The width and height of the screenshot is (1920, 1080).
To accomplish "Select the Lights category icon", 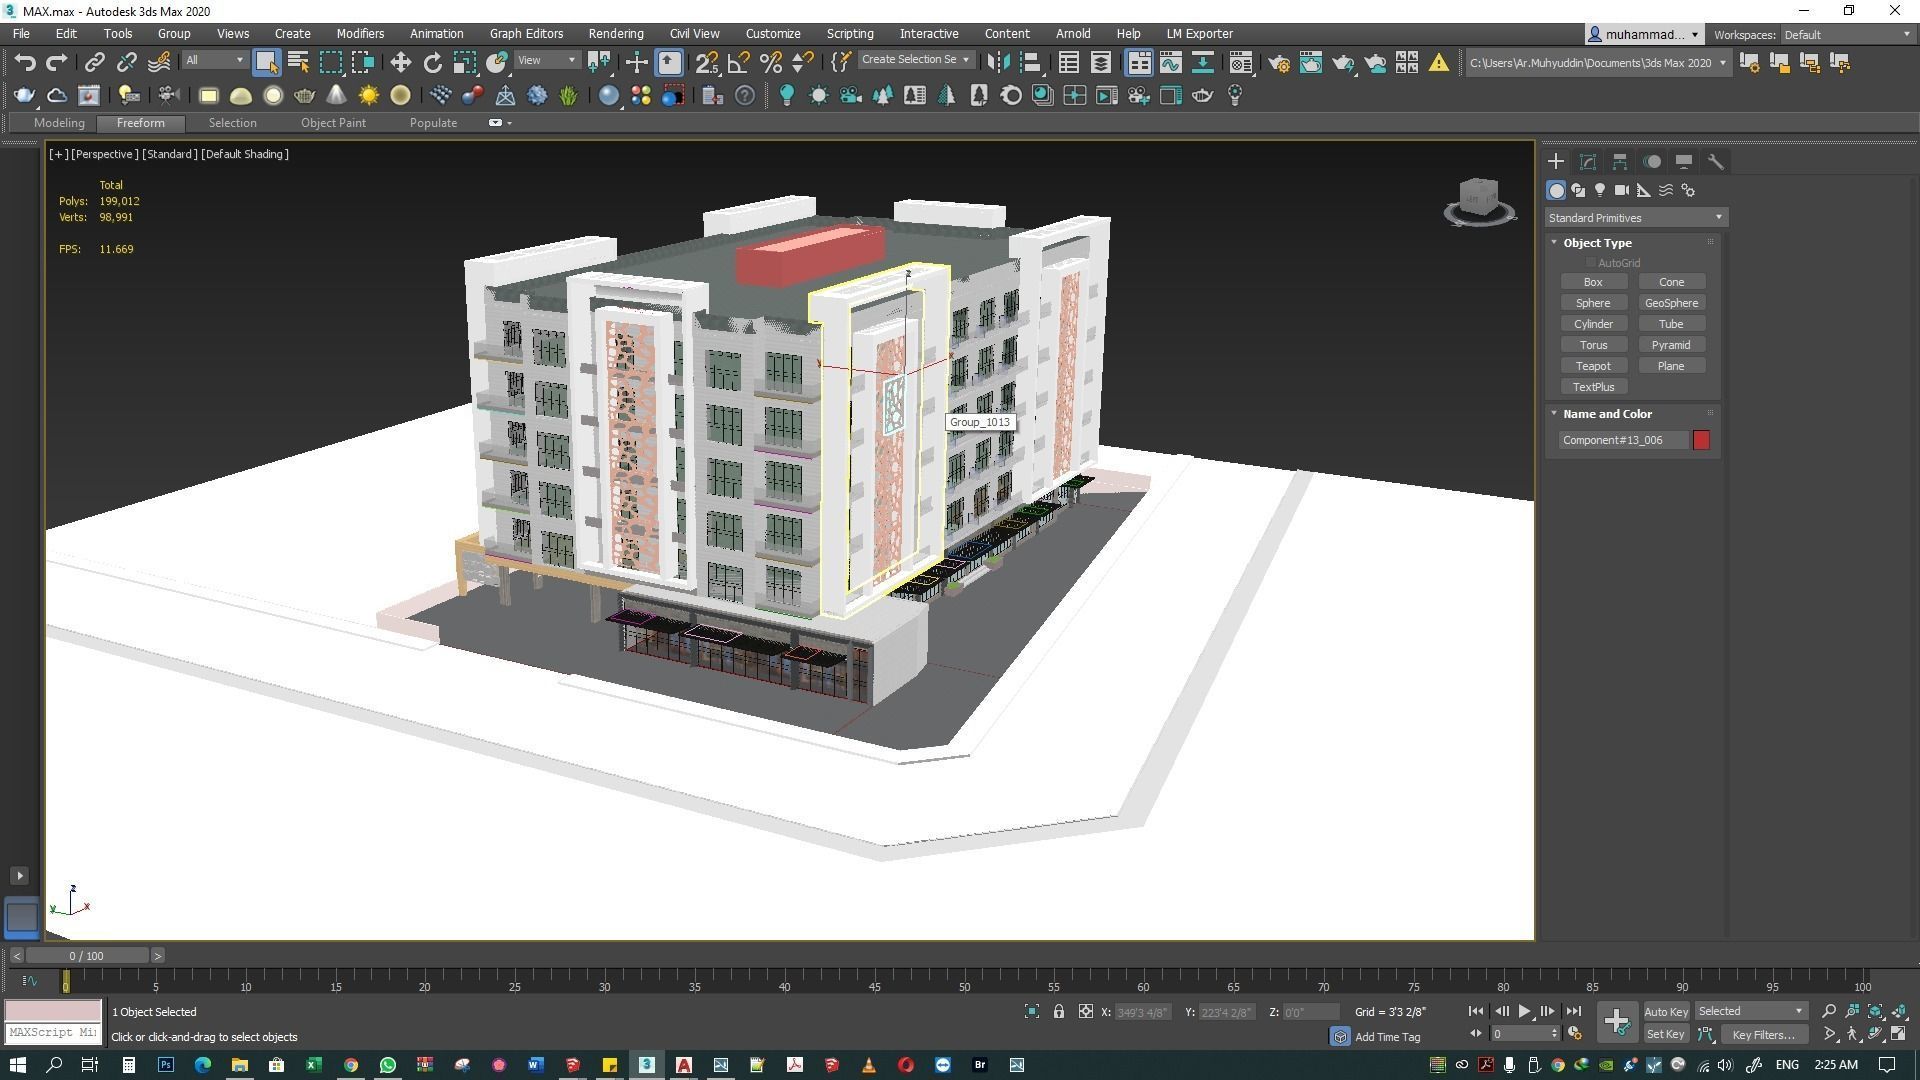I will [x=1600, y=190].
